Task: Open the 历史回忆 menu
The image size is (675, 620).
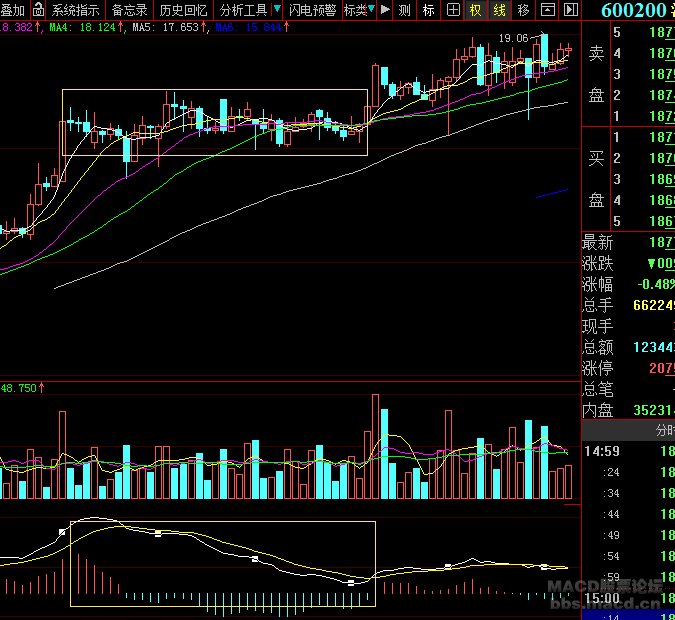Action: [x=184, y=10]
